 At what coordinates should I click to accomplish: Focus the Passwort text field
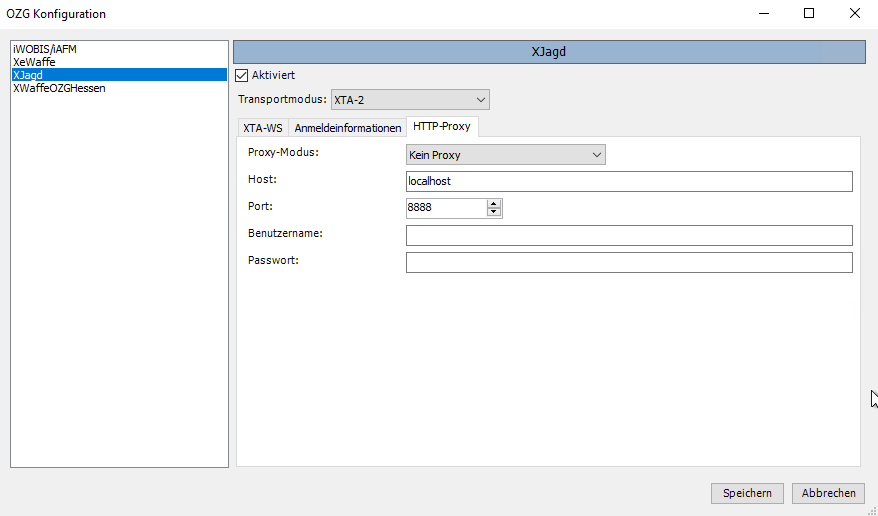pyautogui.click(x=628, y=262)
